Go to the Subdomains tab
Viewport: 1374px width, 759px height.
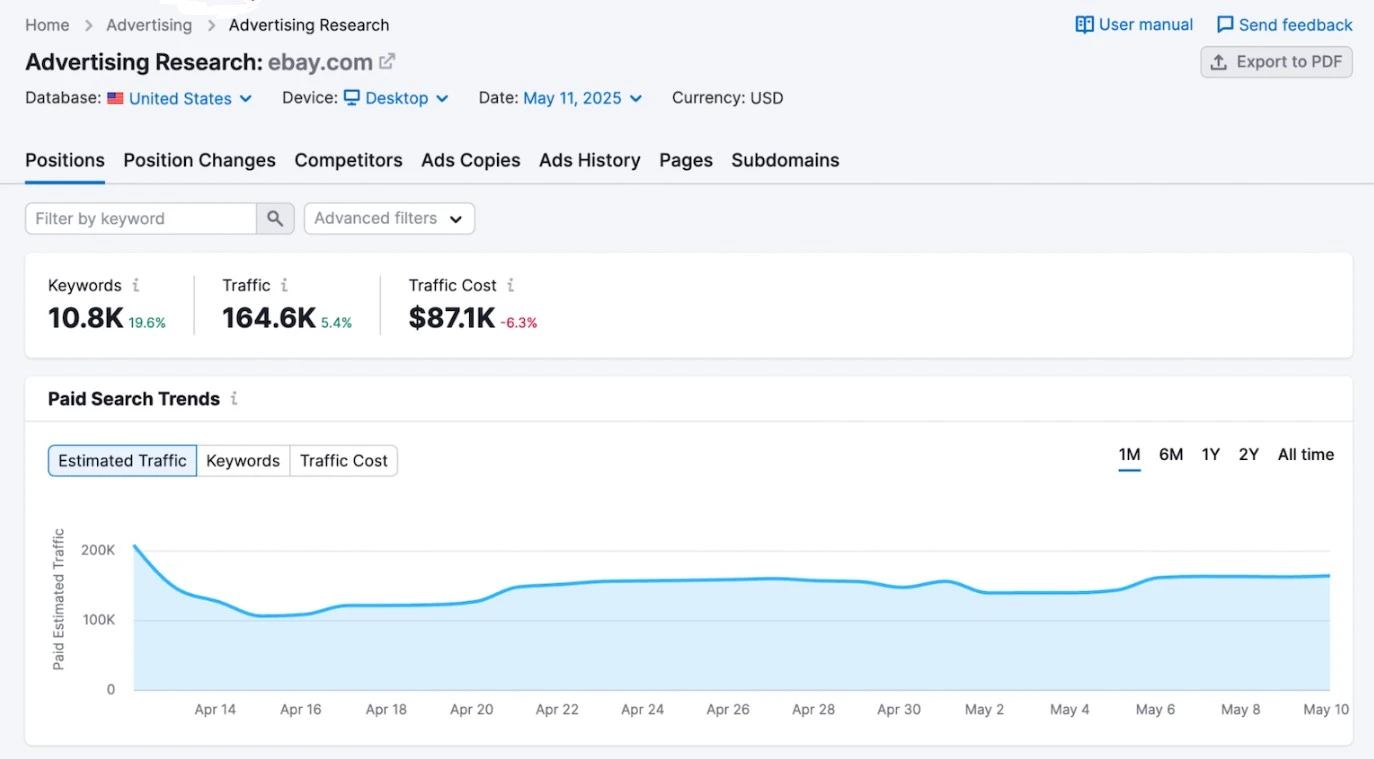tap(785, 160)
